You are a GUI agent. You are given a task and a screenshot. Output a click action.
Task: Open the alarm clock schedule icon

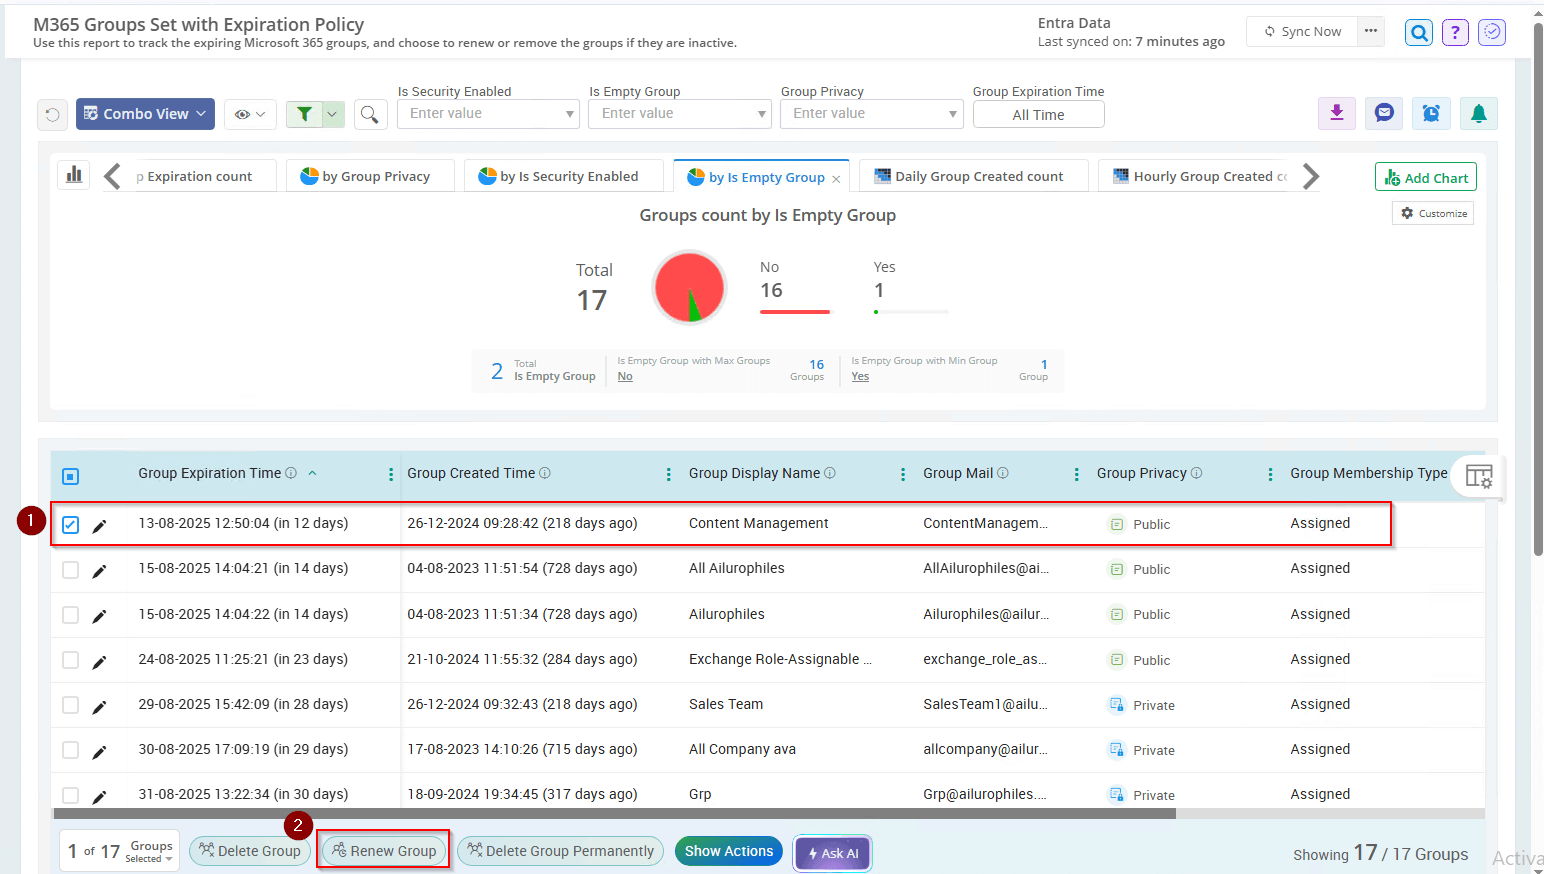point(1431,114)
